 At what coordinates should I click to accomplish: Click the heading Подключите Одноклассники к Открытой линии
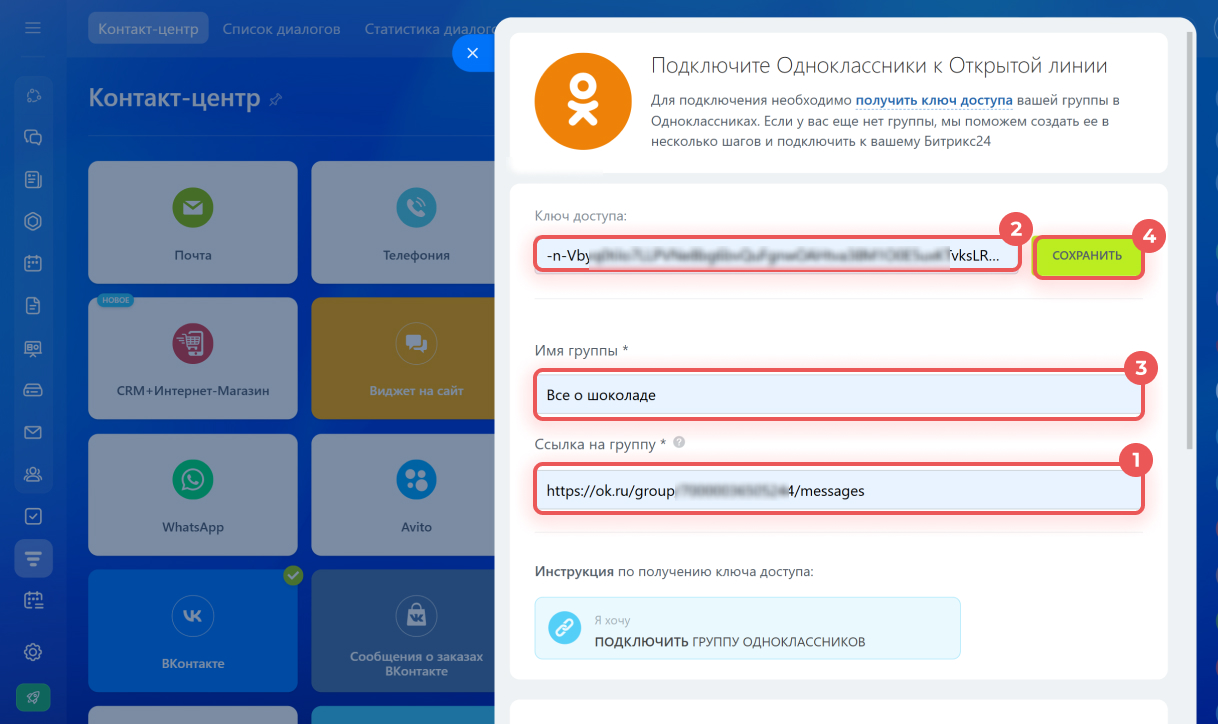click(x=879, y=66)
